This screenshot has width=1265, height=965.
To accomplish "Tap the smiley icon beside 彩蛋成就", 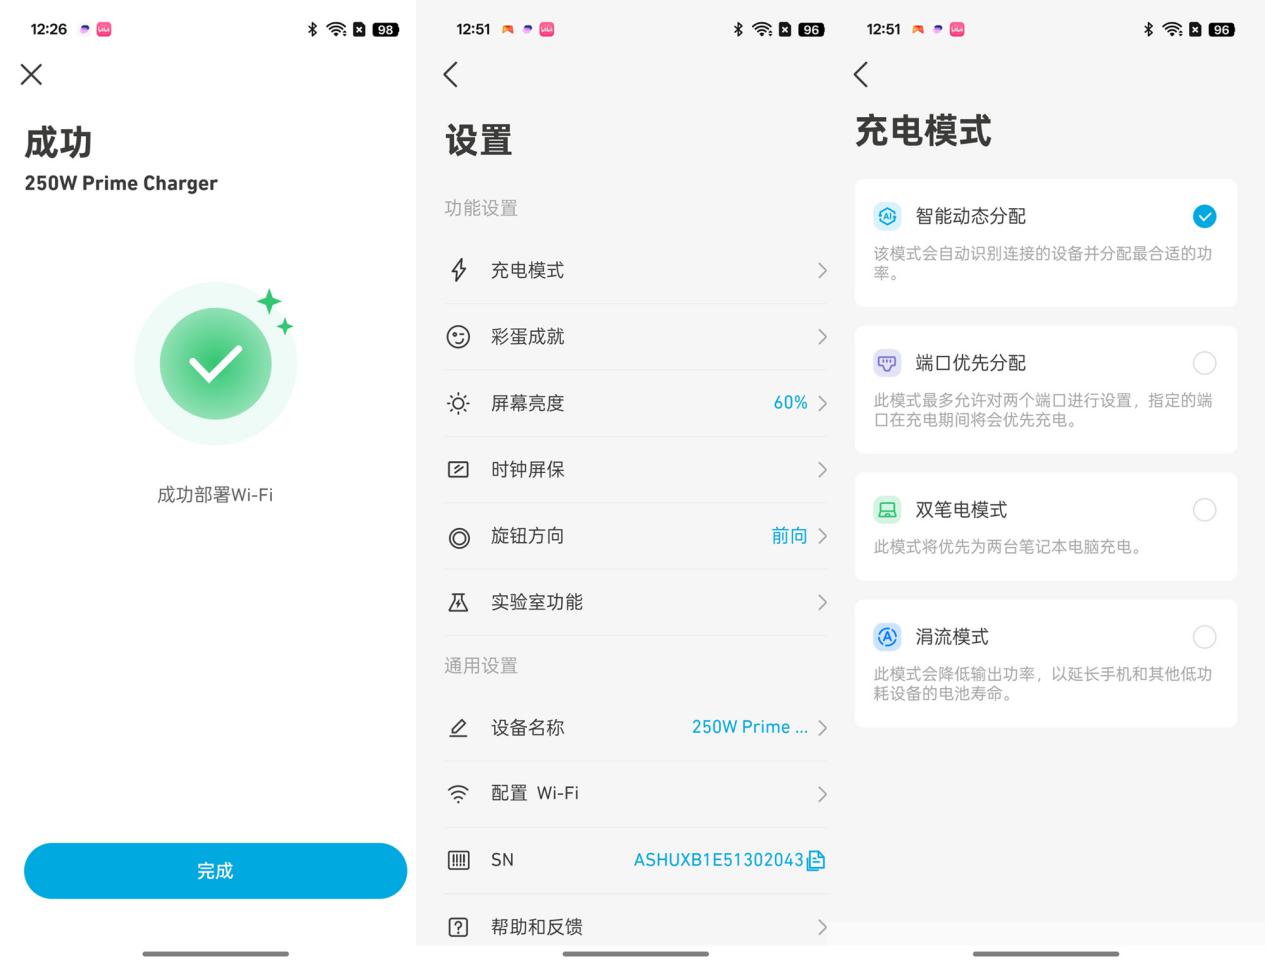I will pos(458,337).
